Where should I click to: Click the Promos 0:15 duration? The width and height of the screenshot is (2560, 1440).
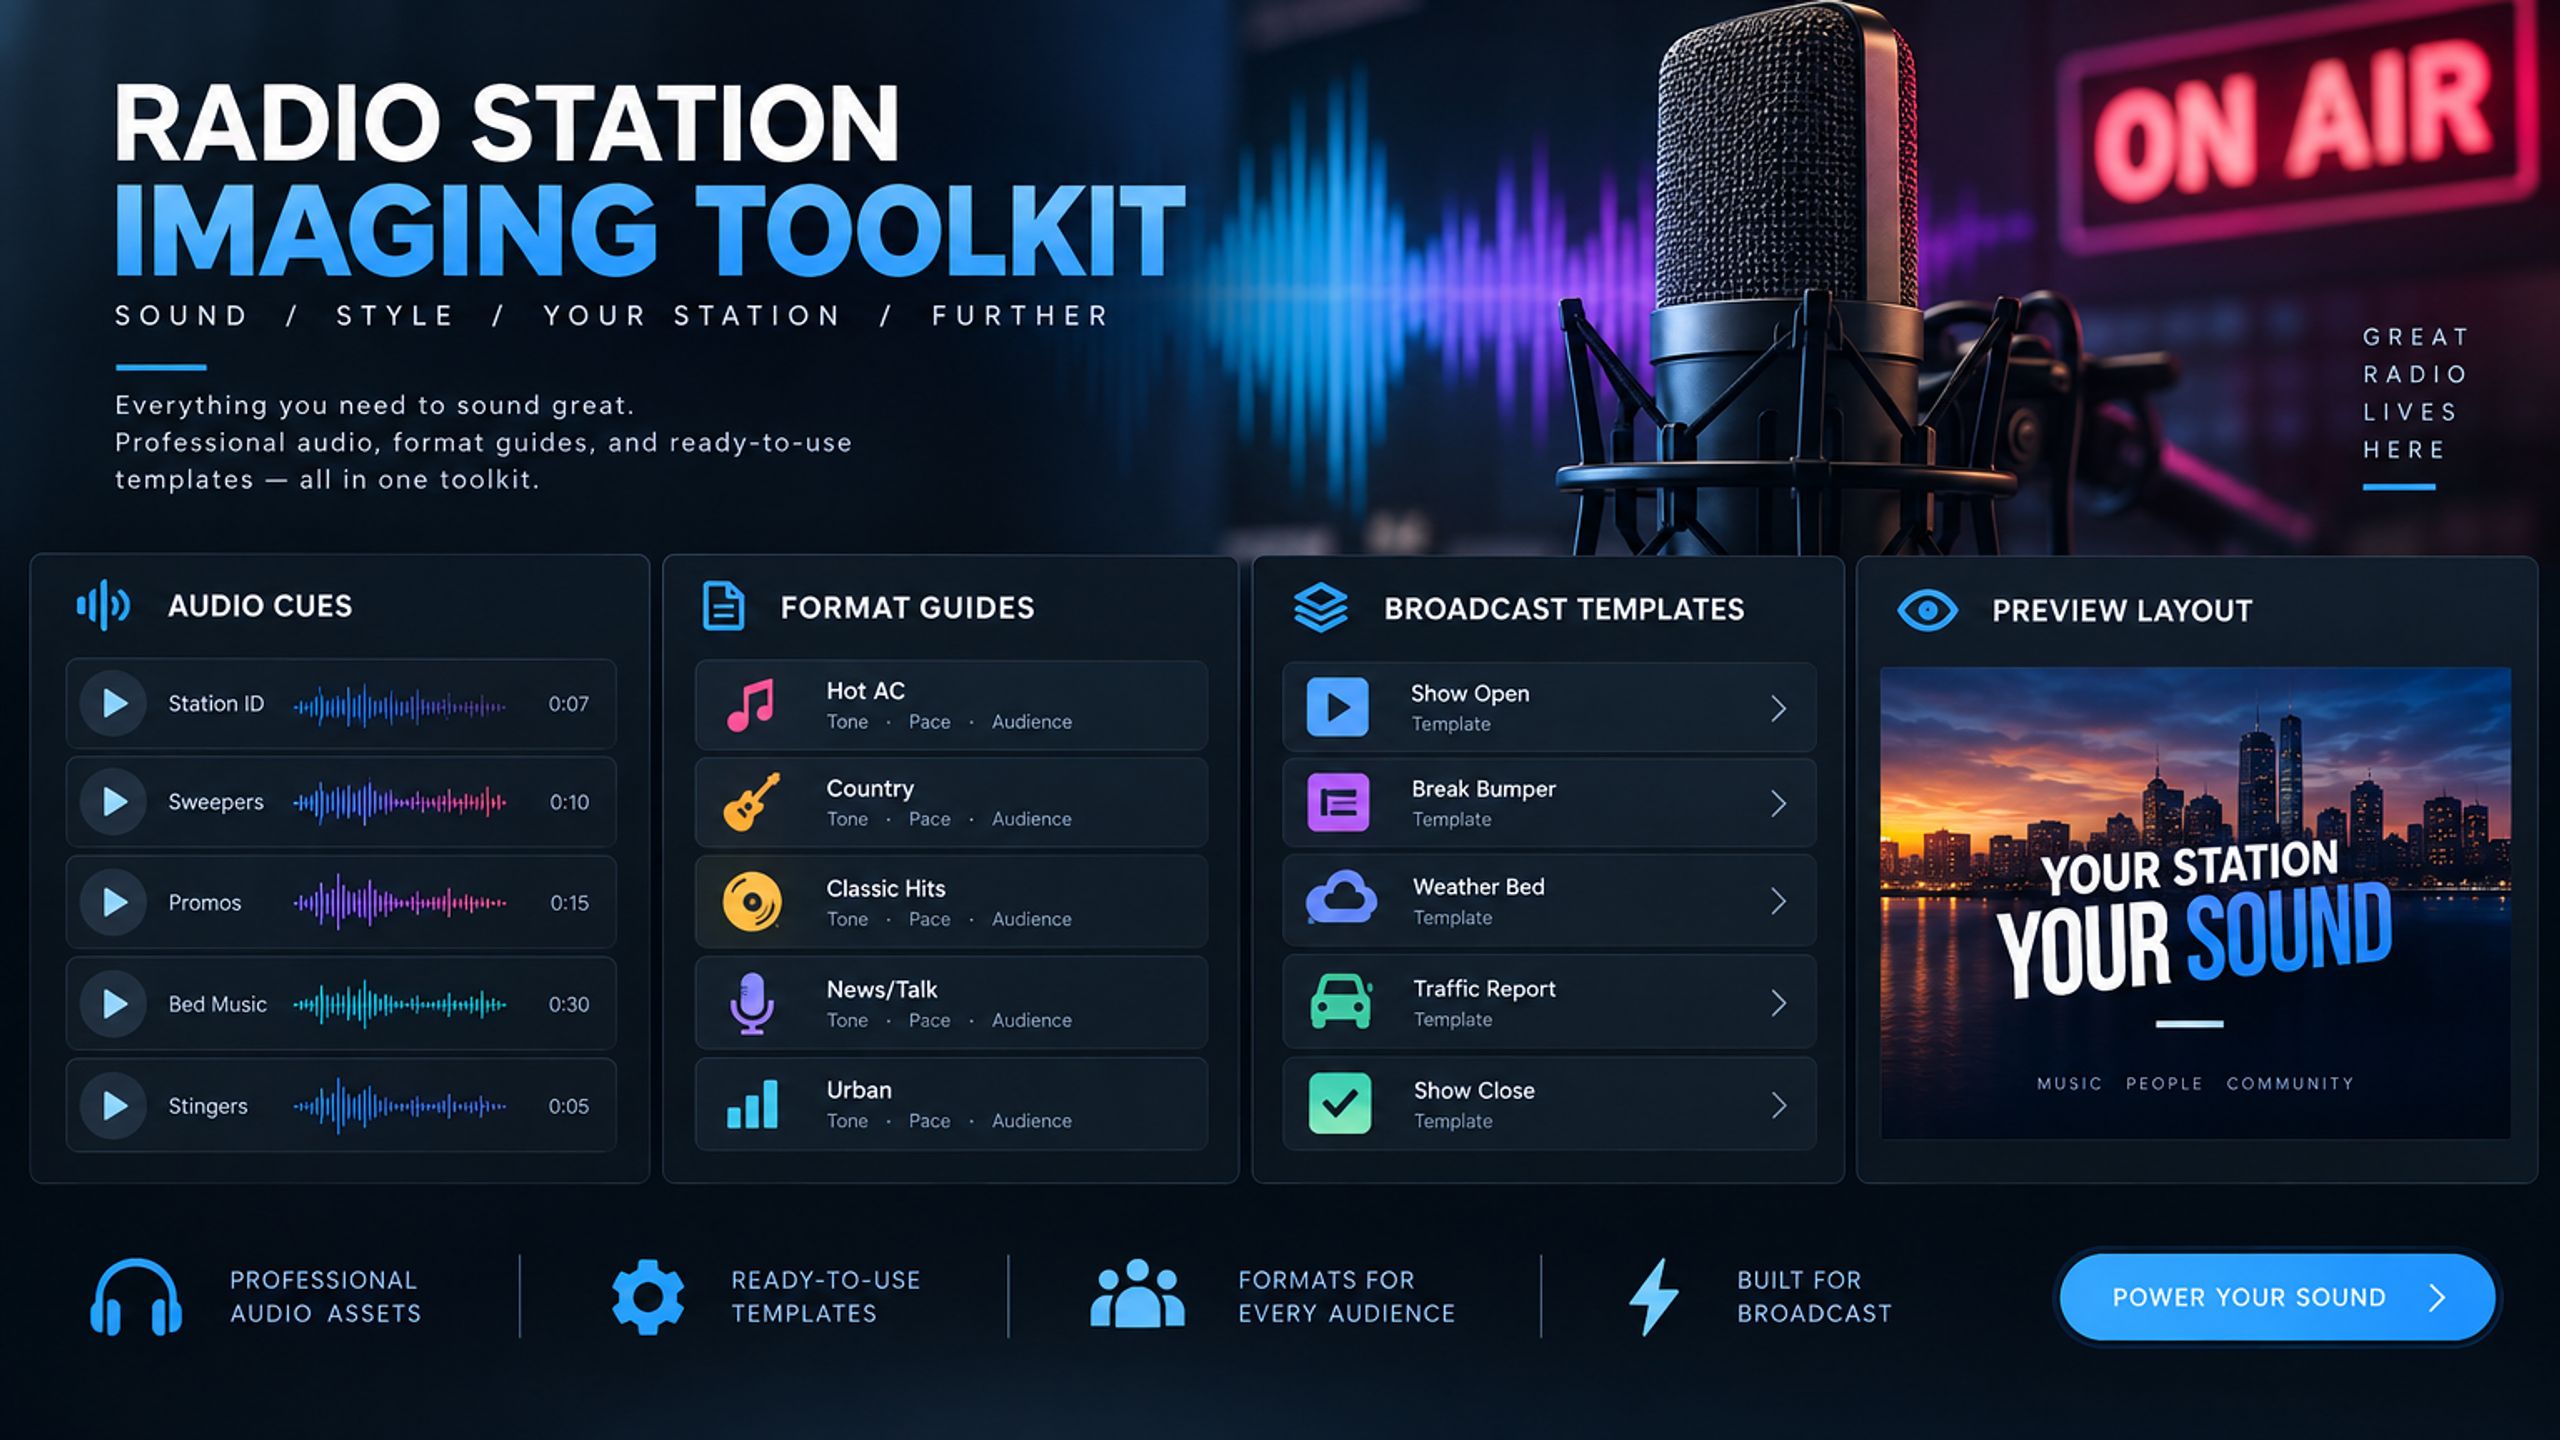[x=569, y=903]
